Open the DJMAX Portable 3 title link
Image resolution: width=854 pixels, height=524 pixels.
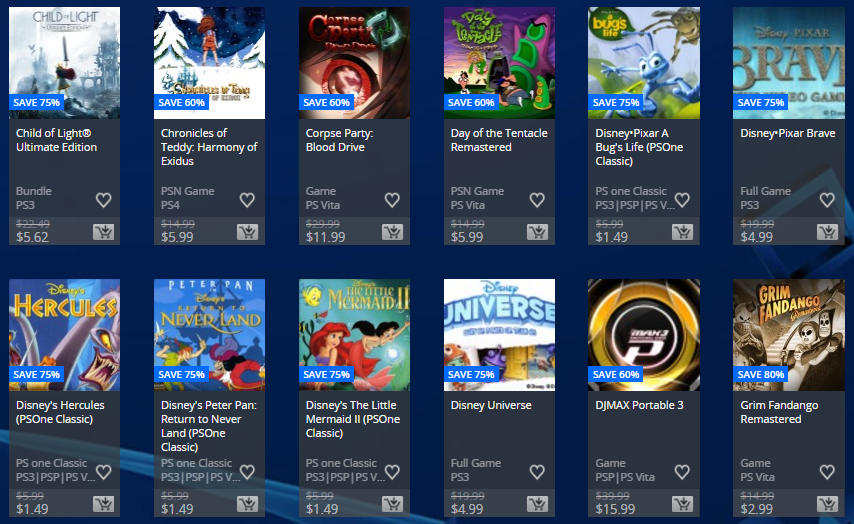[x=639, y=405]
